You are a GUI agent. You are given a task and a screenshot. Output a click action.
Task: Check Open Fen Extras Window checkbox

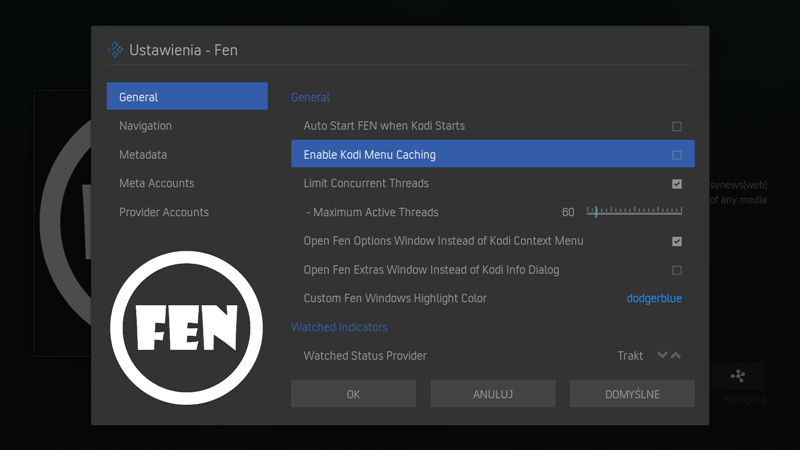pyautogui.click(x=677, y=270)
